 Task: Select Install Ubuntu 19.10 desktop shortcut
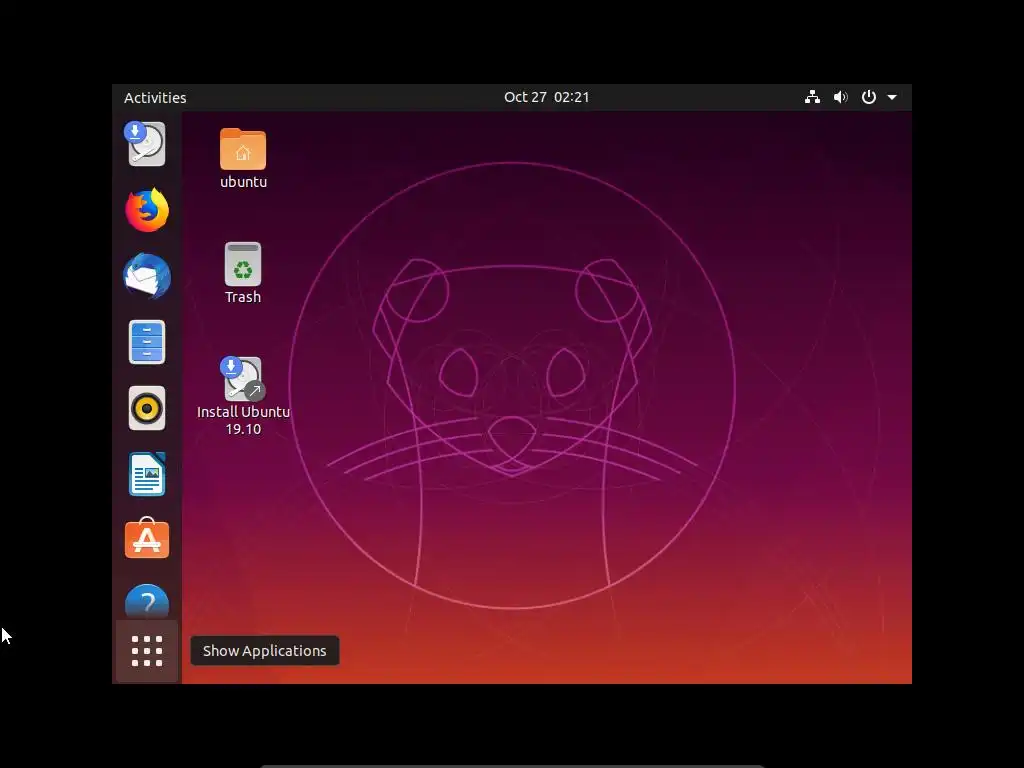click(243, 379)
